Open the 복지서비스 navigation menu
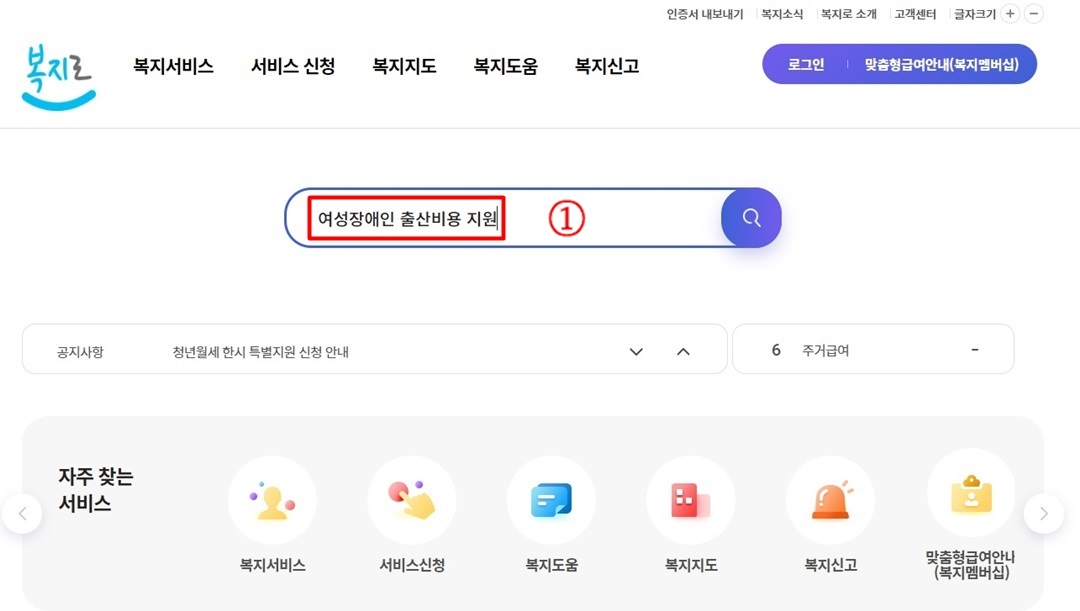The height and width of the screenshot is (611, 1080). [x=173, y=65]
